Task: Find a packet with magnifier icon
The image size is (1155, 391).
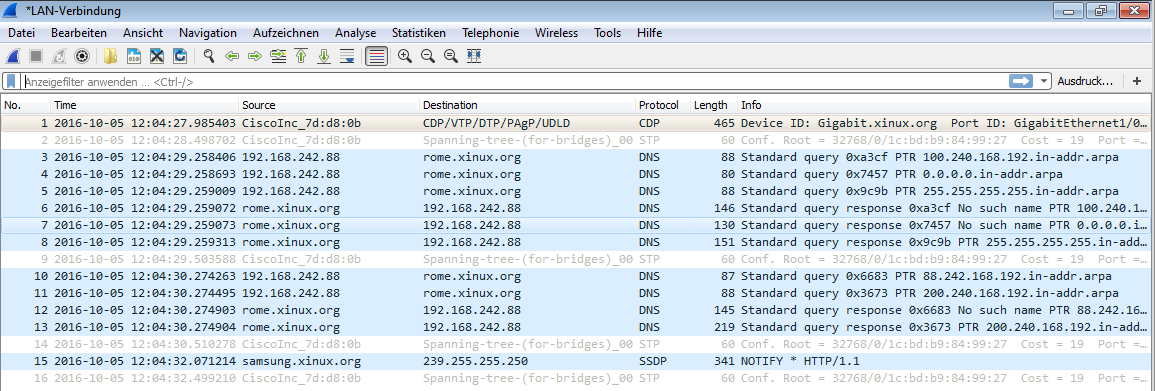Action: pyautogui.click(x=209, y=56)
